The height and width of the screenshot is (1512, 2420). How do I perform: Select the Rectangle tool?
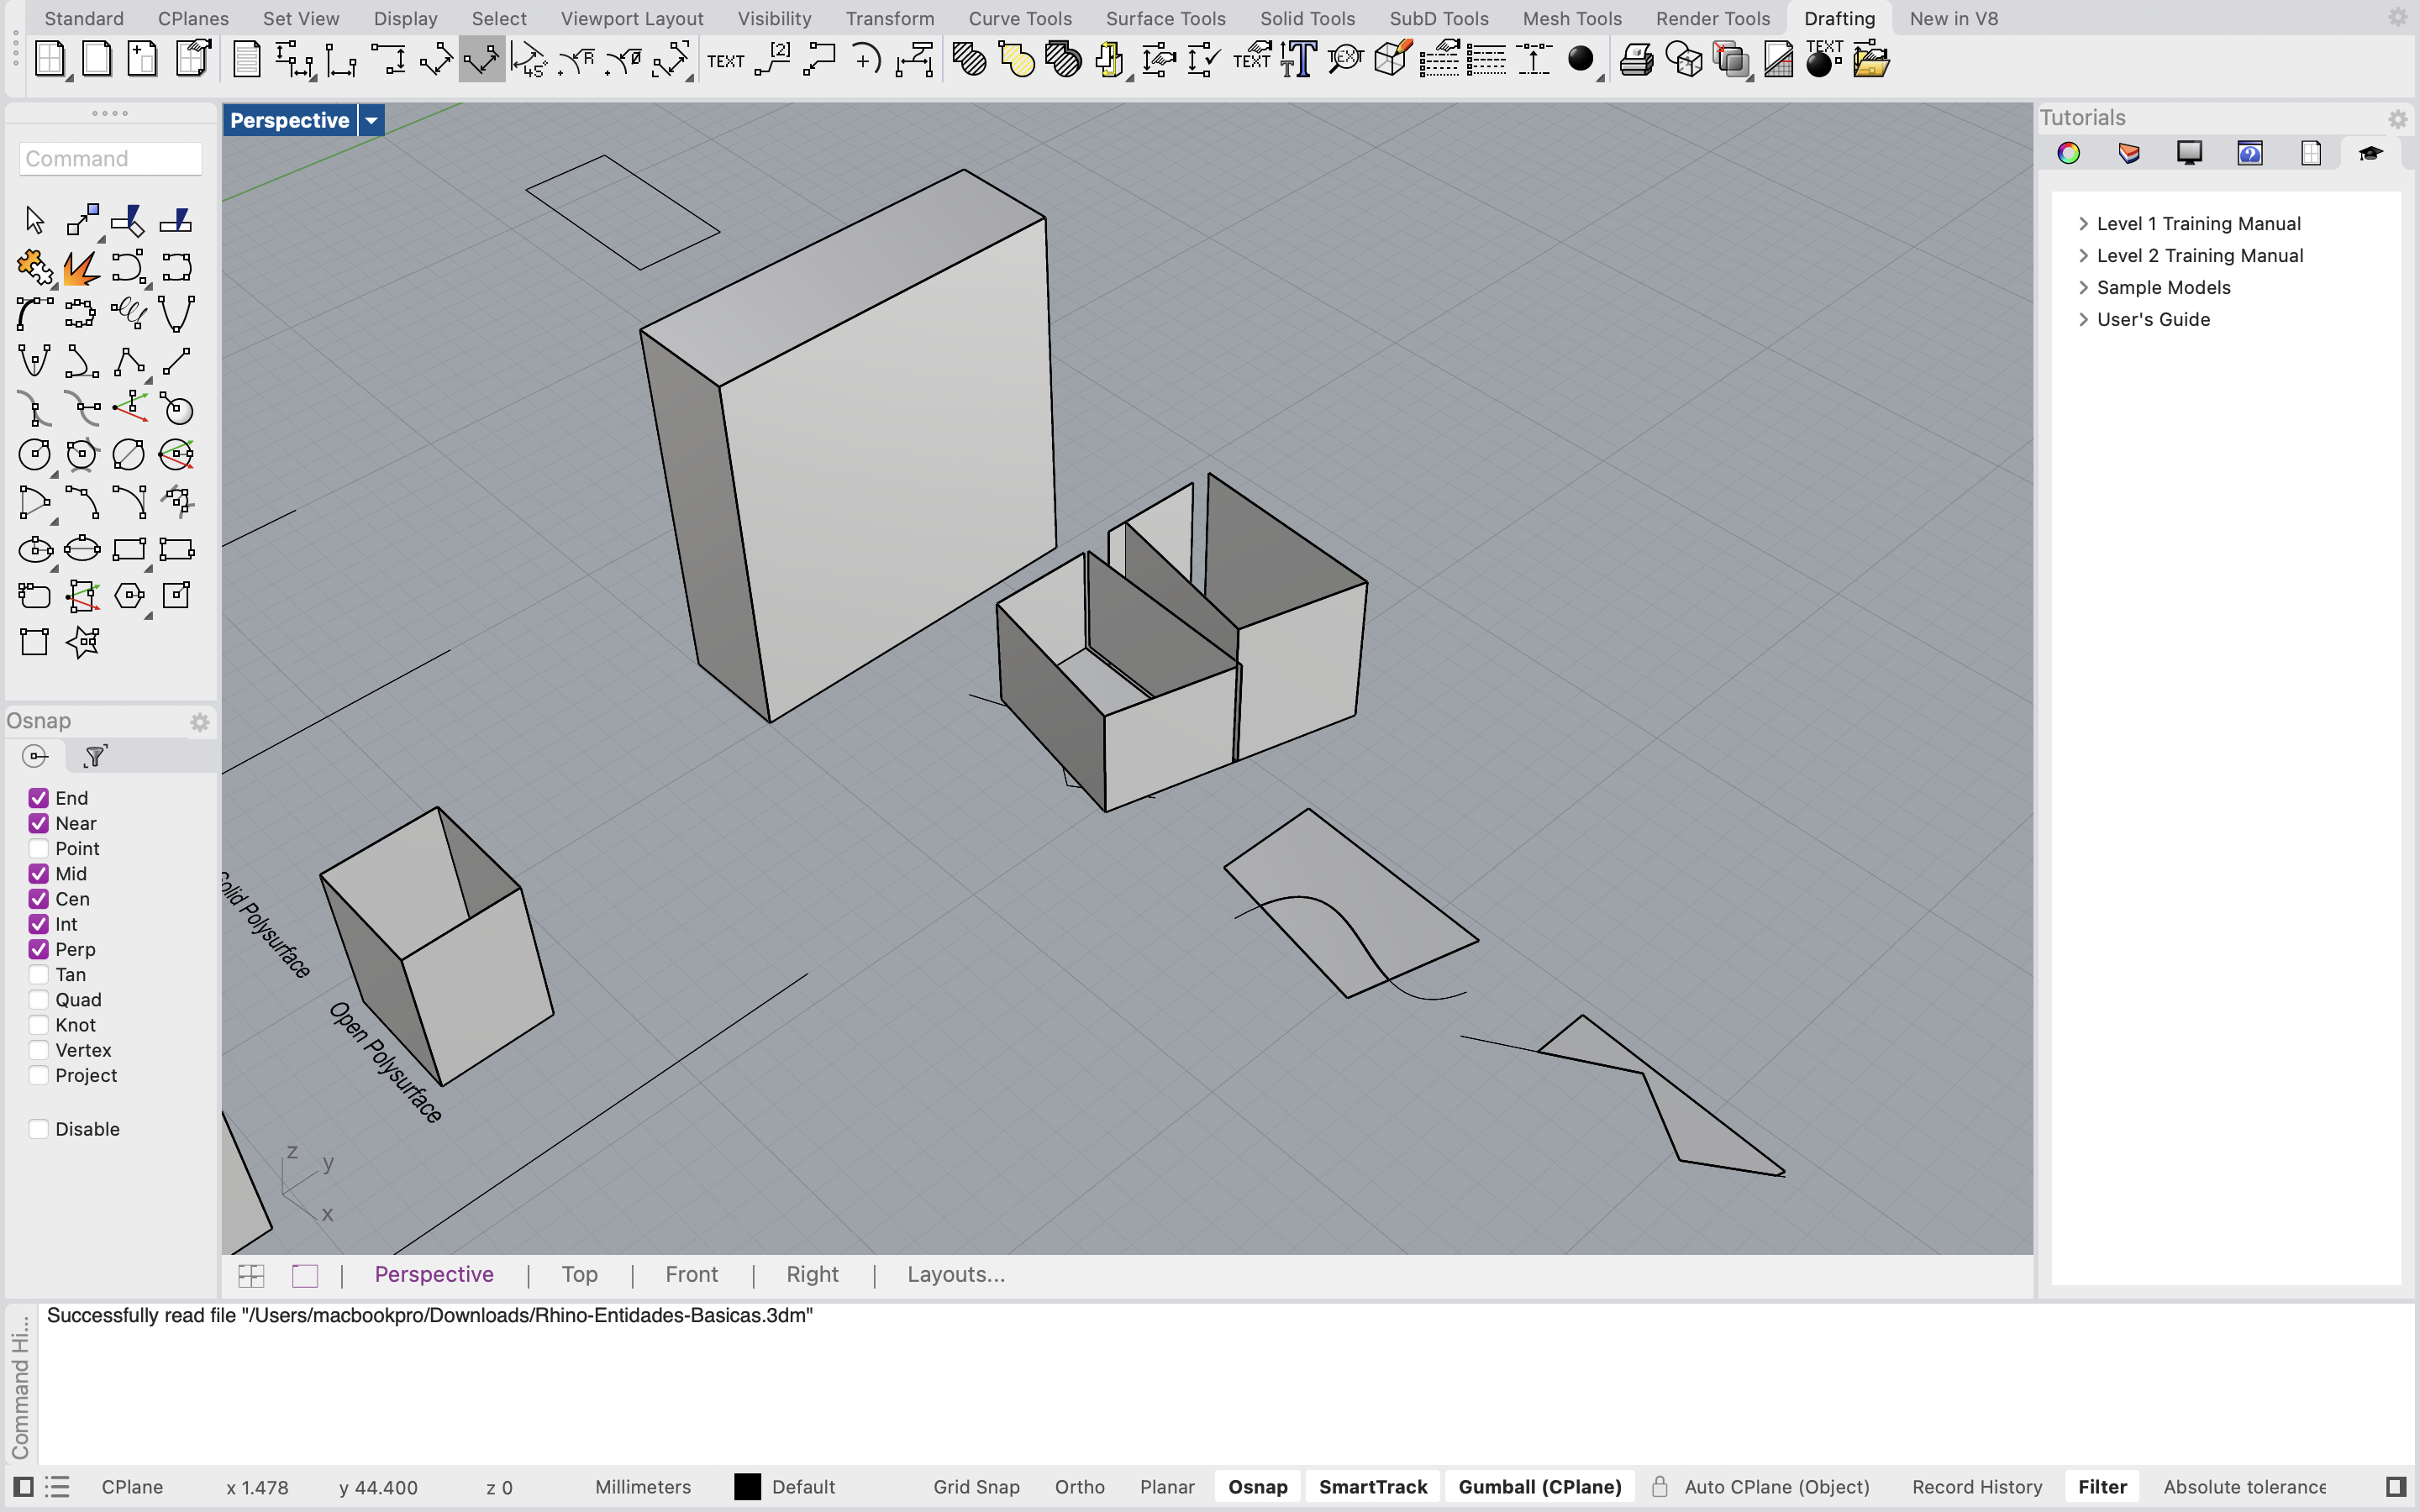click(x=130, y=549)
